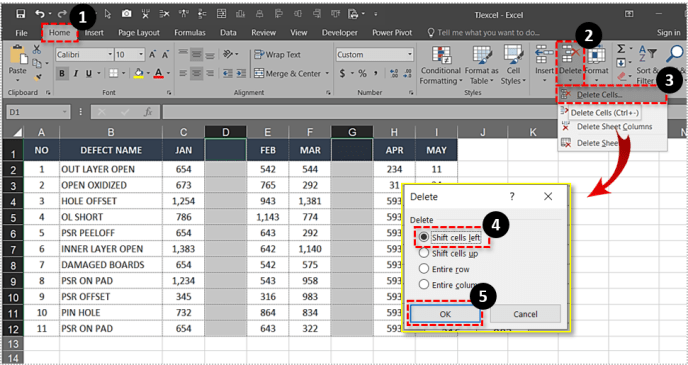The width and height of the screenshot is (688, 365).
Task: Click the Increase Decimal icon
Action: coord(394,73)
